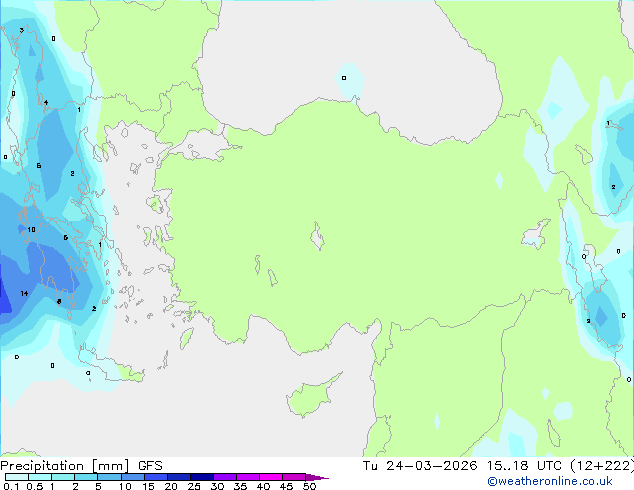Click the "Precipitation [mm] GFS" title text
Viewport: 634px width, 490px height.
point(81,466)
